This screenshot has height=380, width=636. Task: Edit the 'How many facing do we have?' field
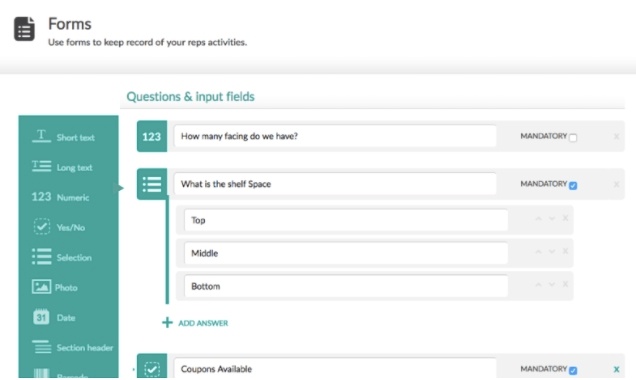click(335, 136)
